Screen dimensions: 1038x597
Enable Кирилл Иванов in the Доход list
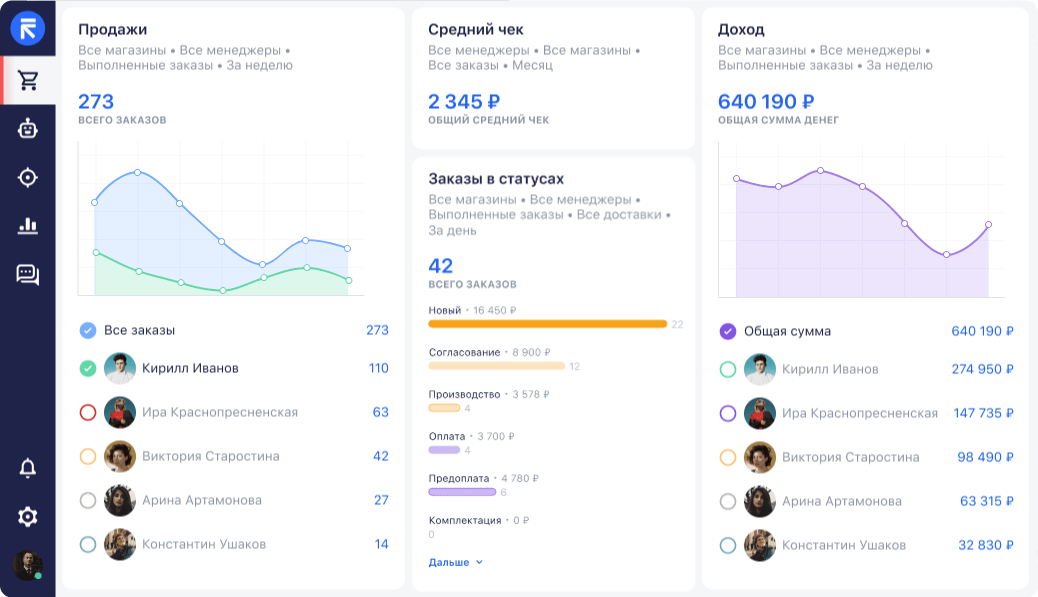[x=728, y=369]
